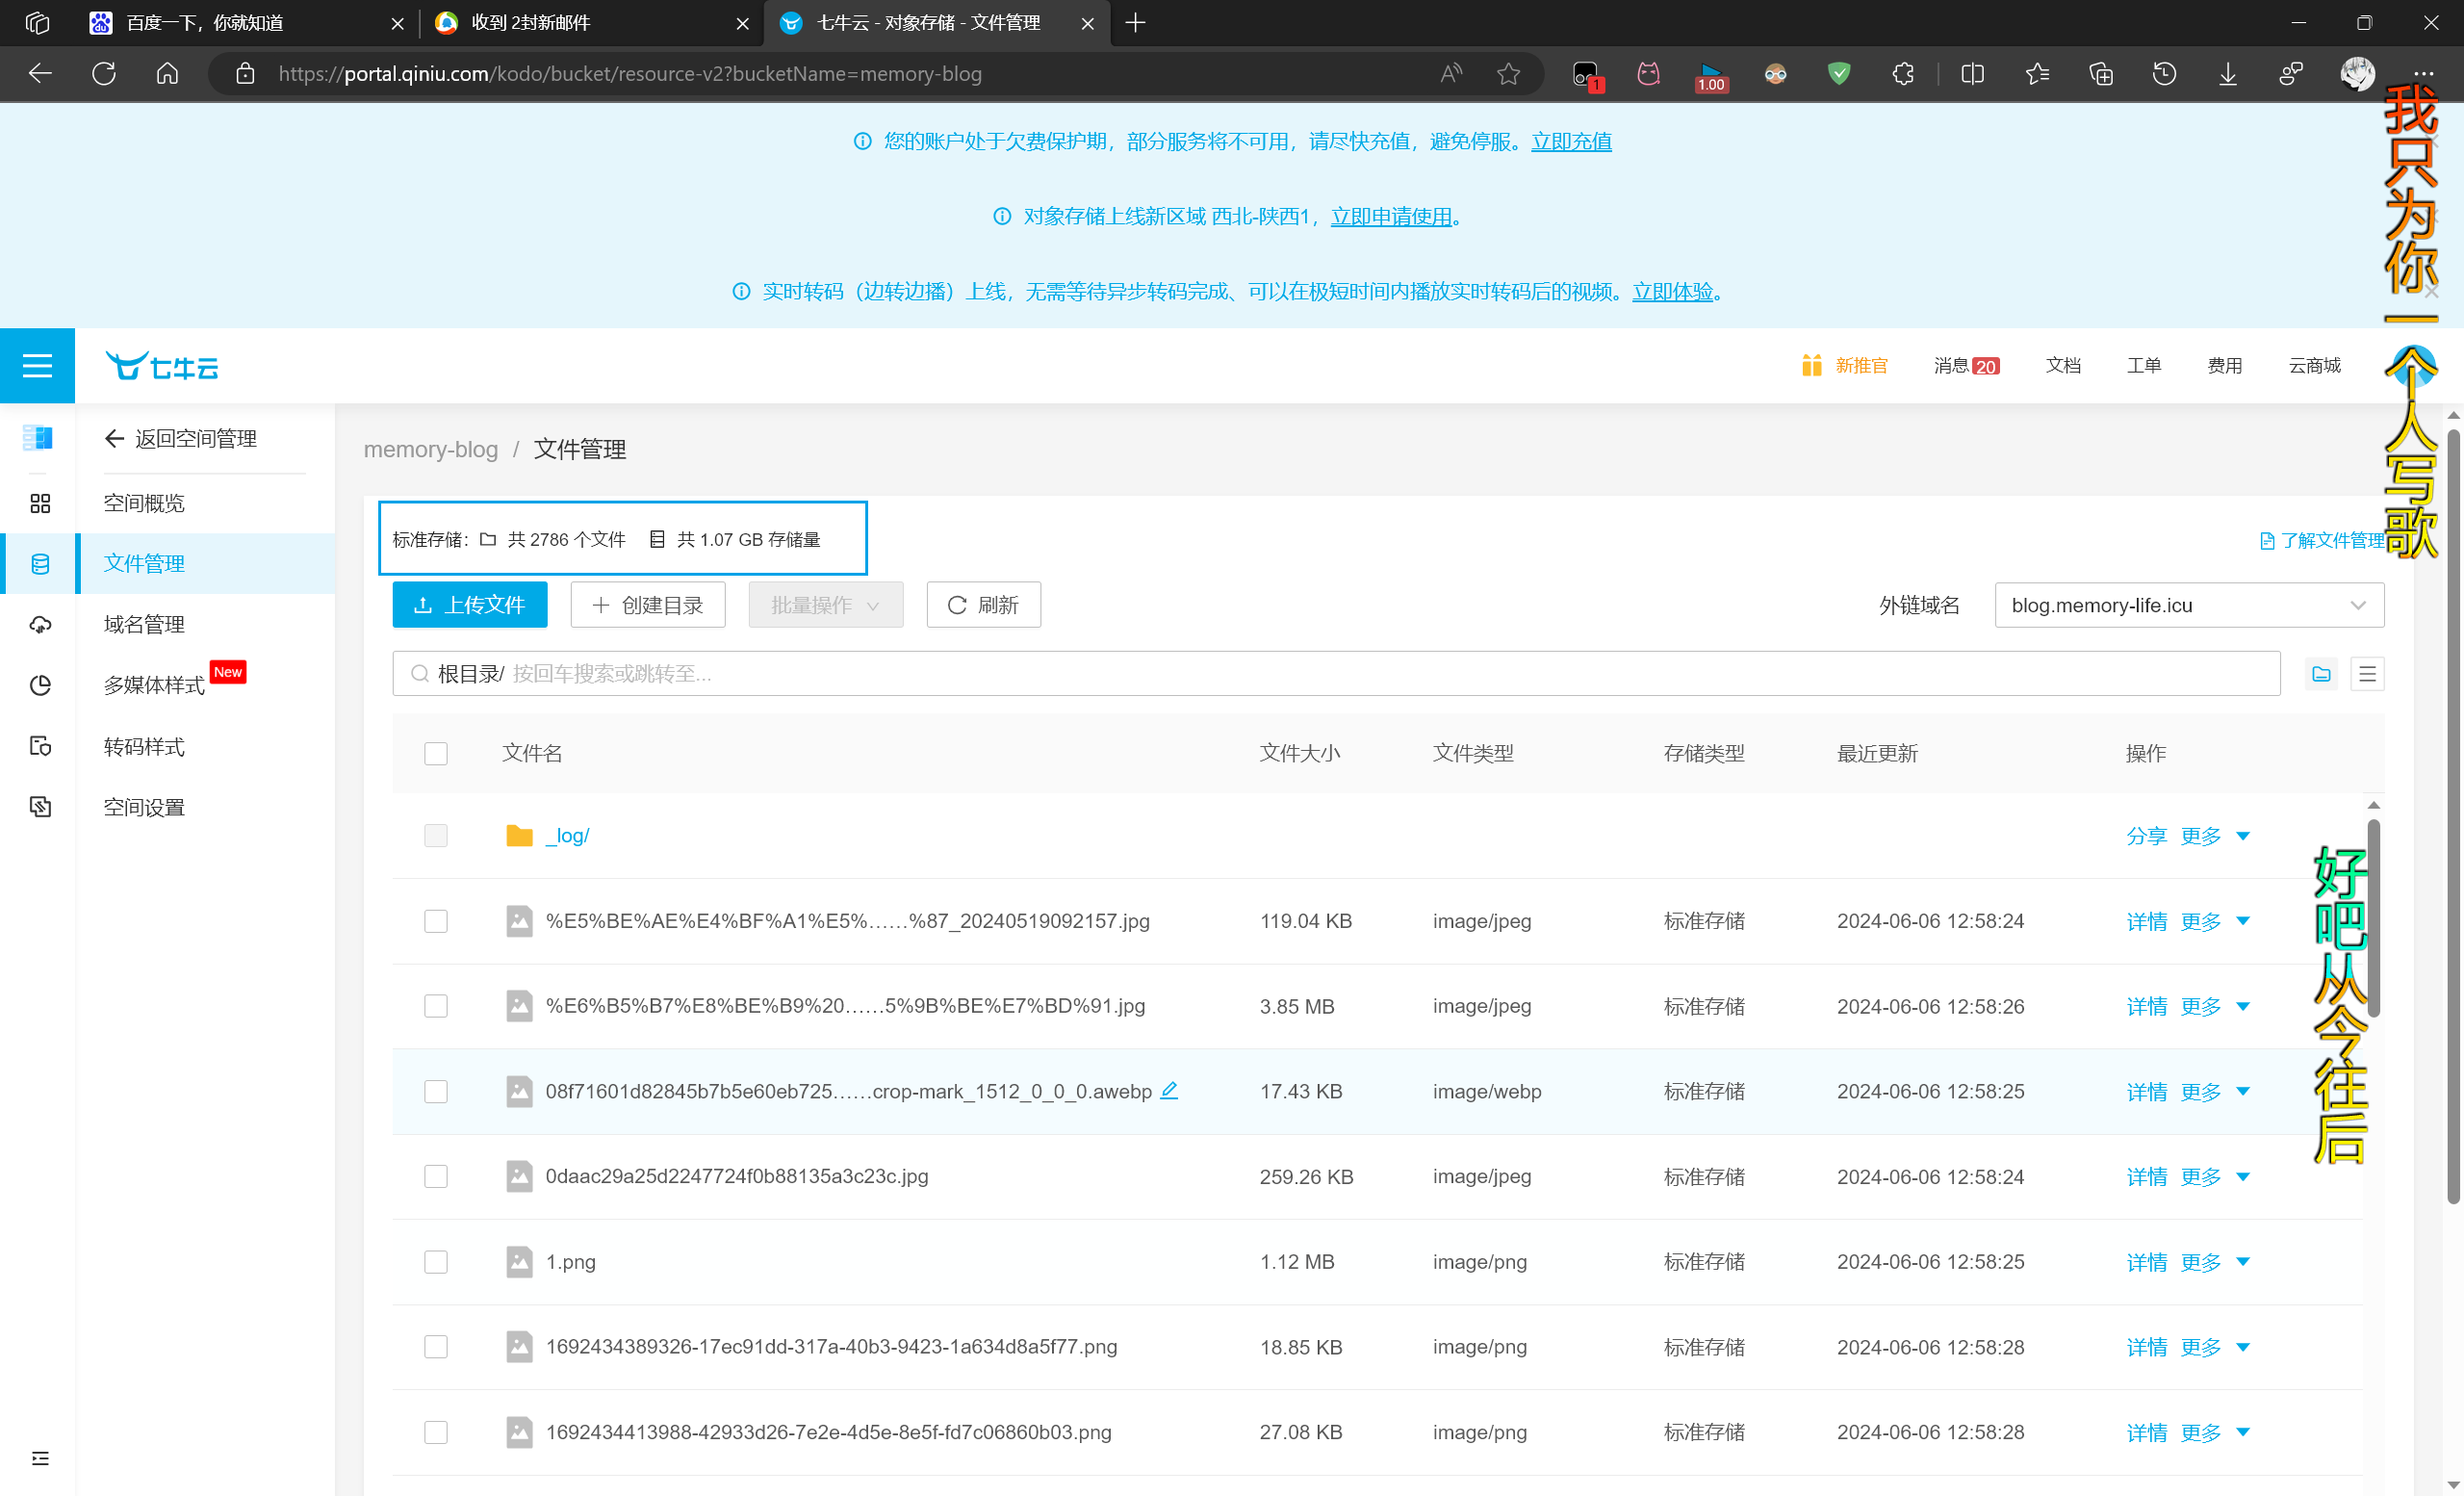Check the box for the awebp file
Image resolution: width=2464 pixels, height=1496 pixels.
tap(436, 1091)
